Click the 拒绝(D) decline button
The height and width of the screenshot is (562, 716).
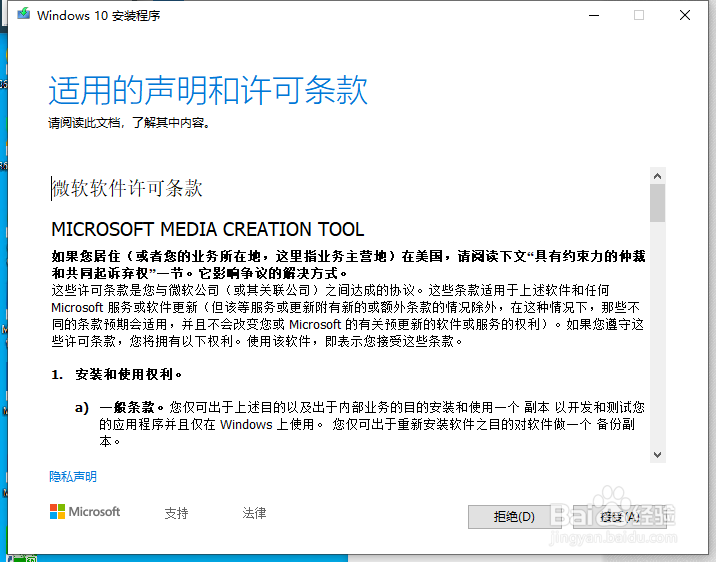pyautogui.click(x=514, y=517)
